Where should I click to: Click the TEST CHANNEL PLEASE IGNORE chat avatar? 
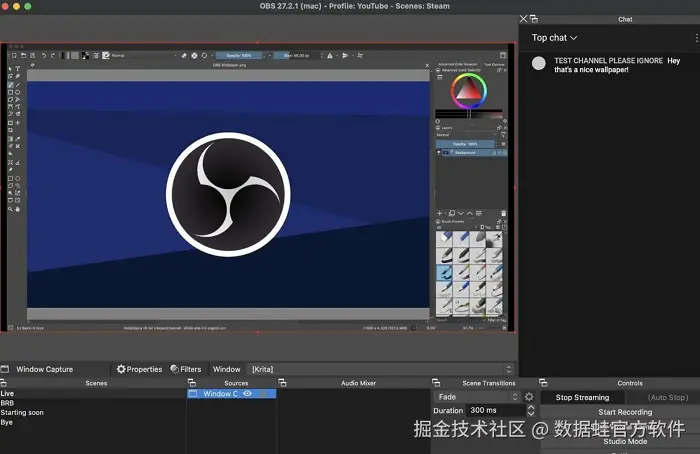[538, 63]
